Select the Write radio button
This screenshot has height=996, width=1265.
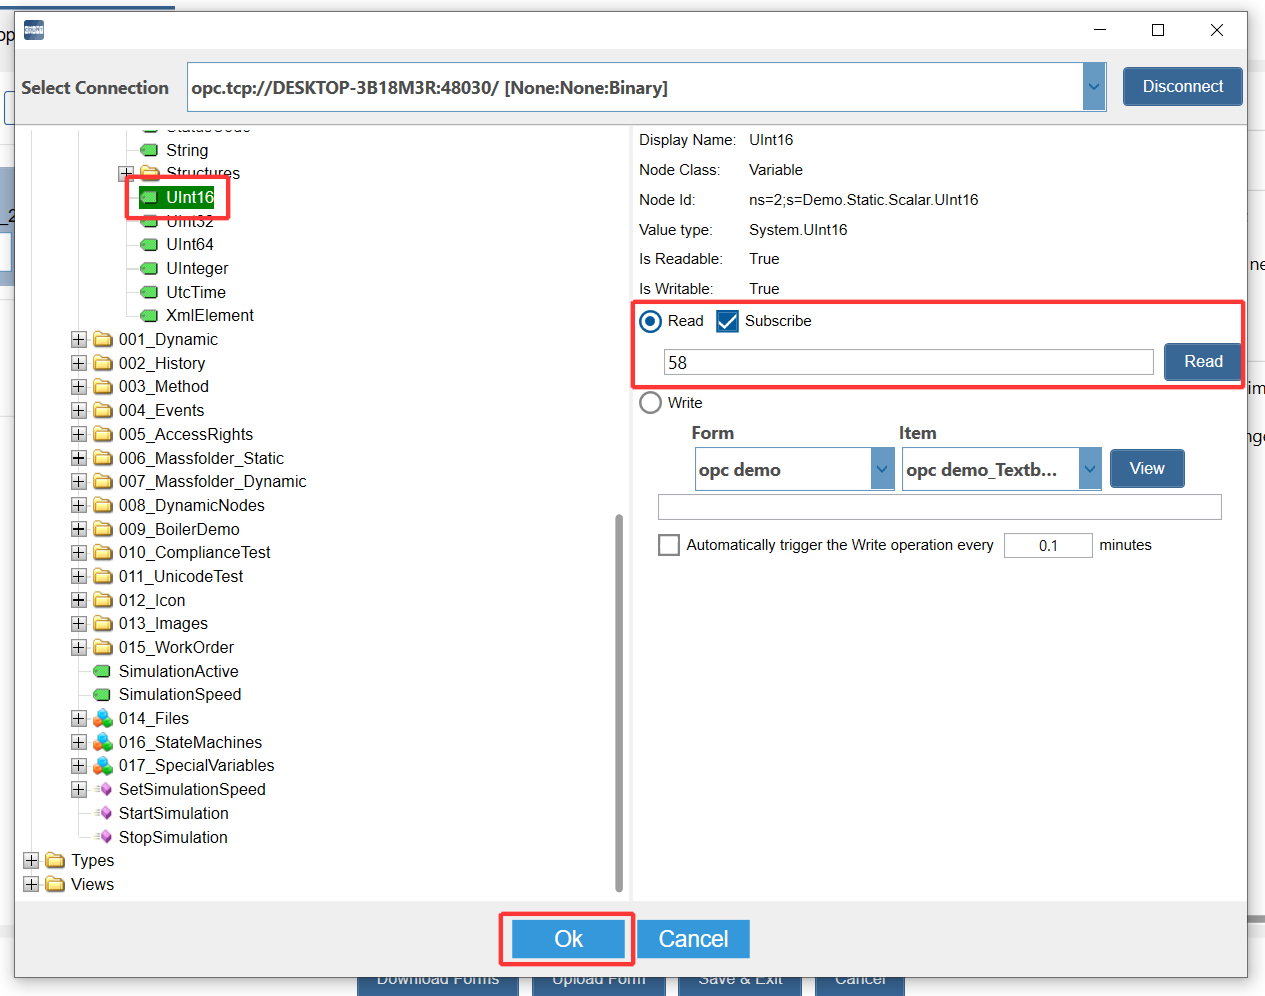(650, 403)
